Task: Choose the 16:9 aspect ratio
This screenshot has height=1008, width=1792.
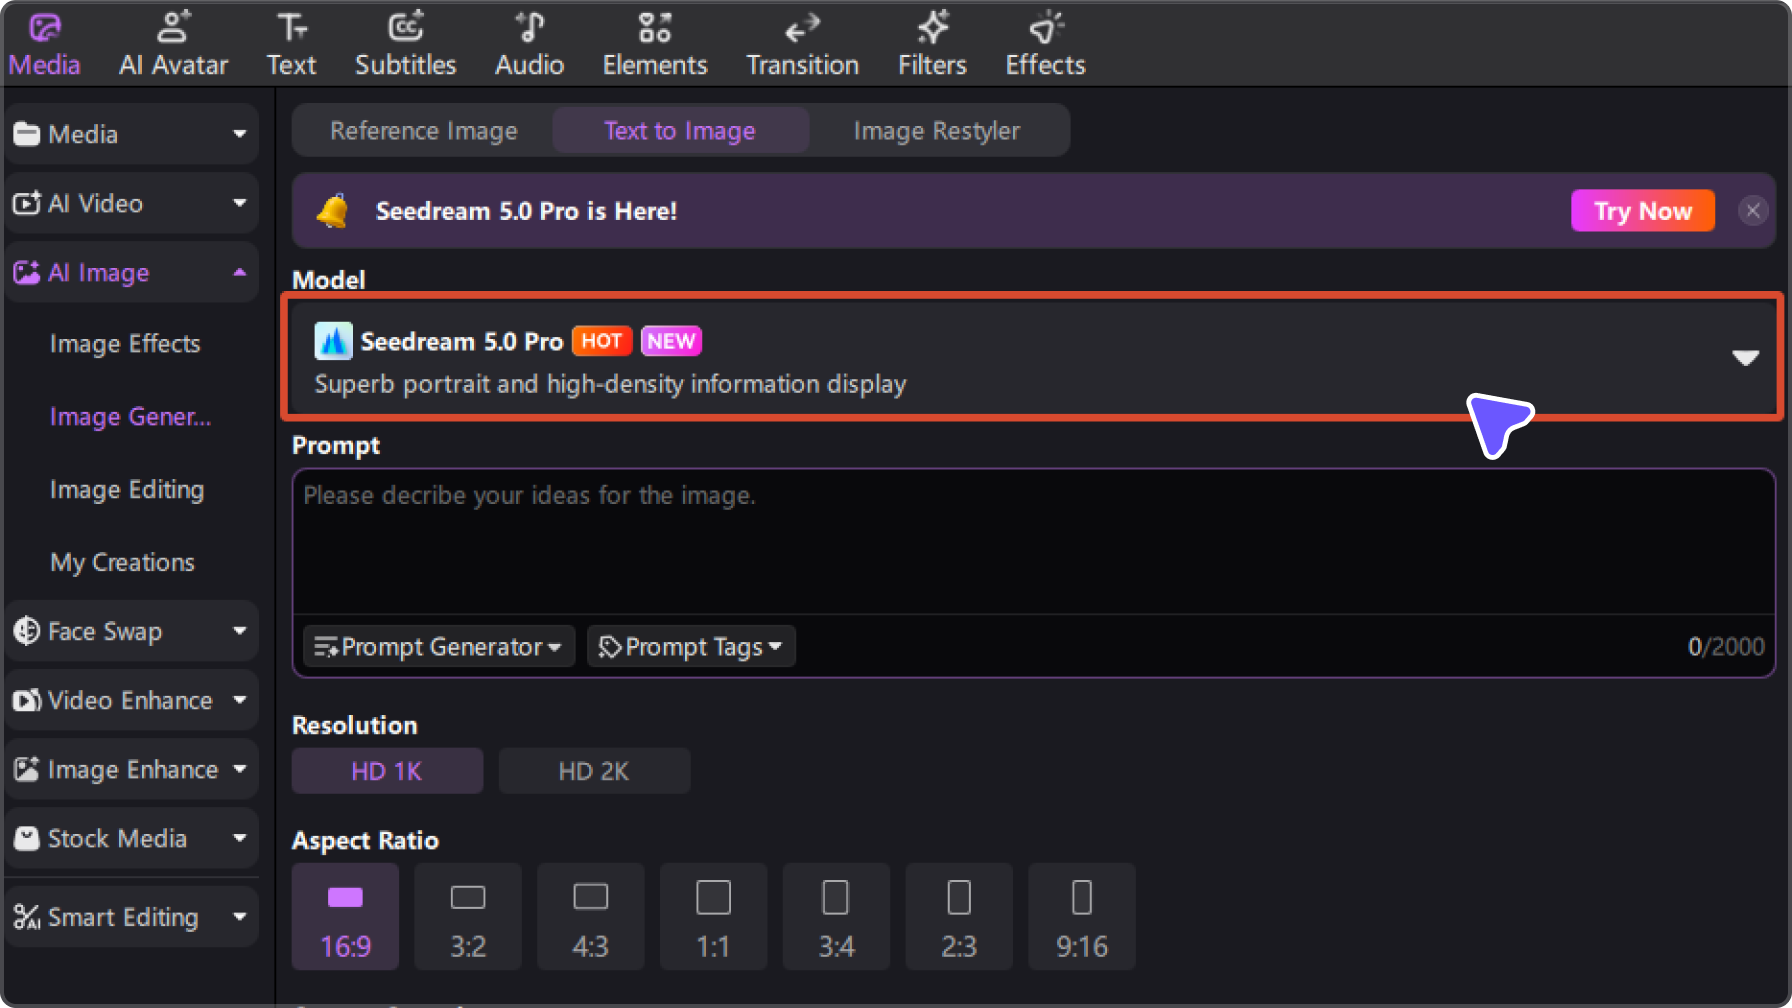Action: 345,917
